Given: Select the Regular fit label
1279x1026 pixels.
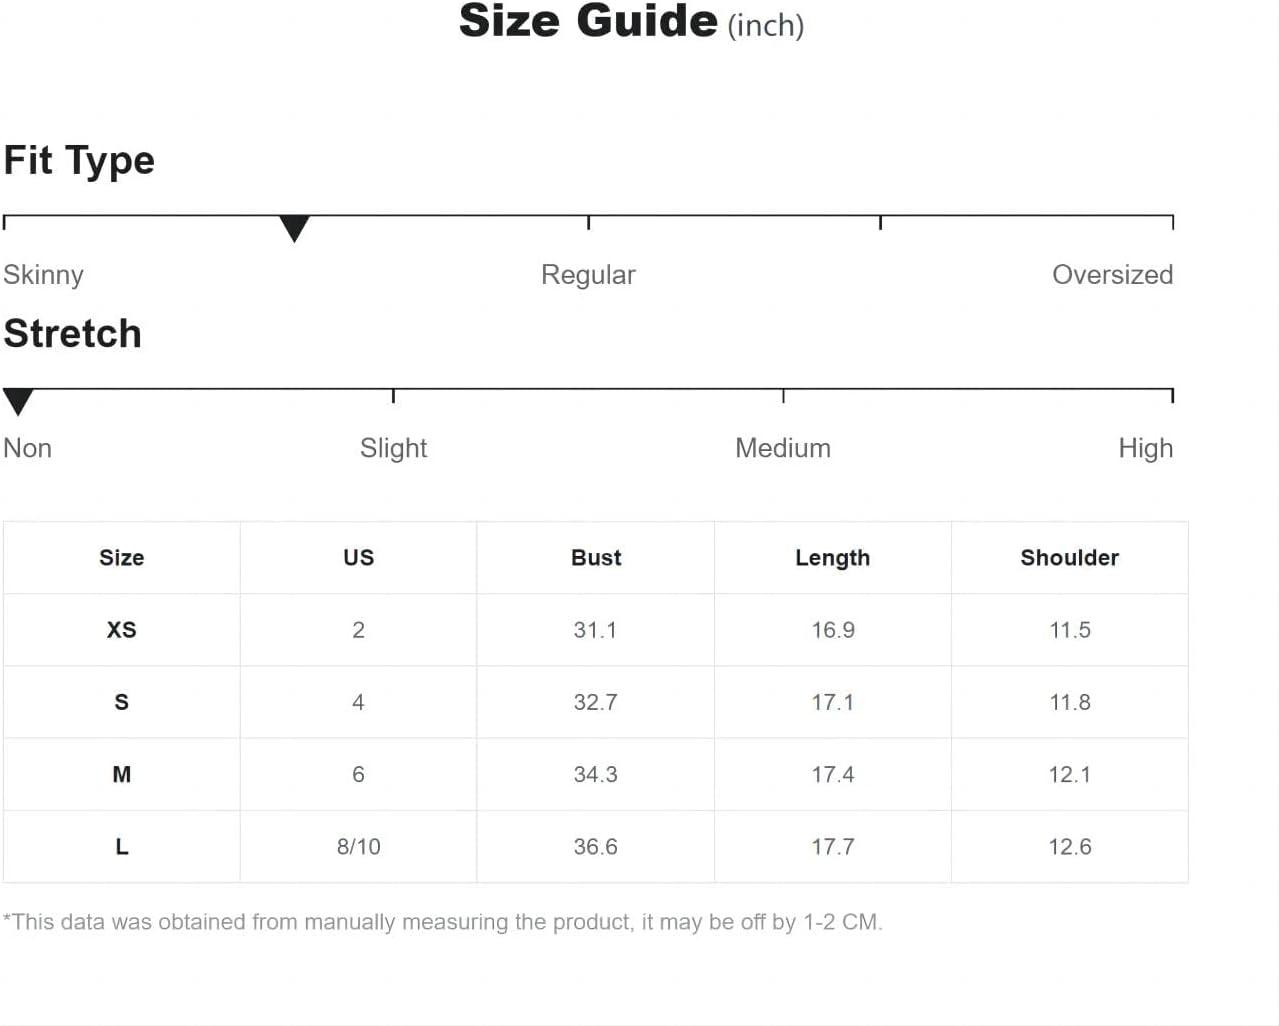Looking at the screenshot, I should pyautogui.click(x=588, y=275).
